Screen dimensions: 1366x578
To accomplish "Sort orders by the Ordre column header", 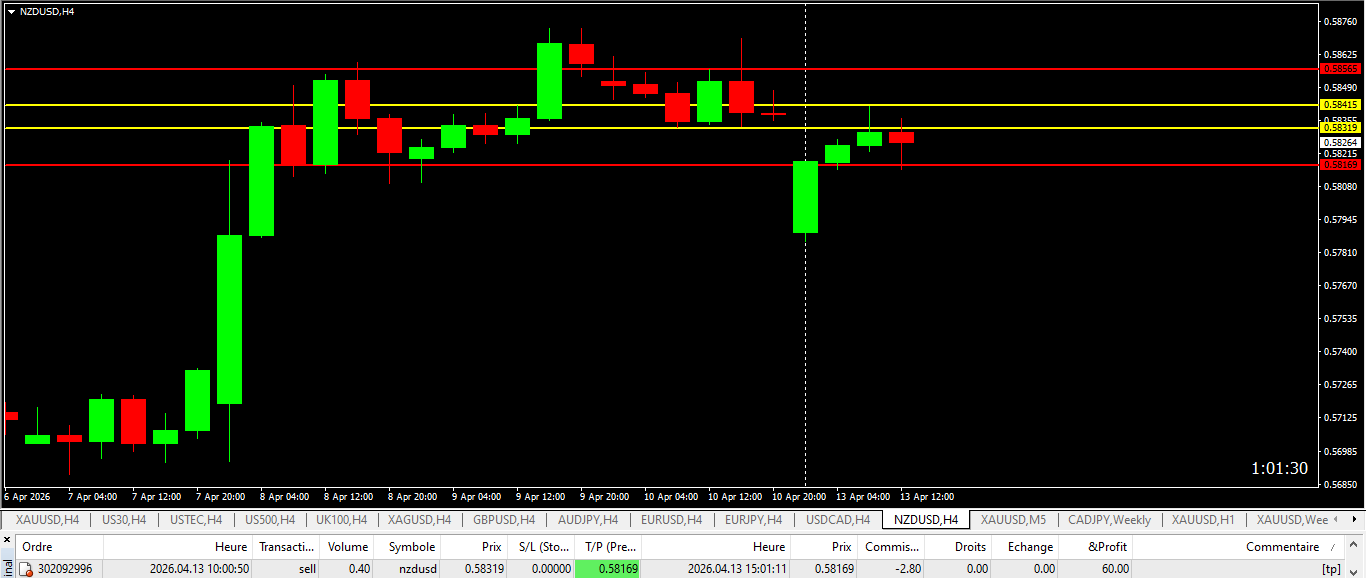I will (x=59, y=547).
